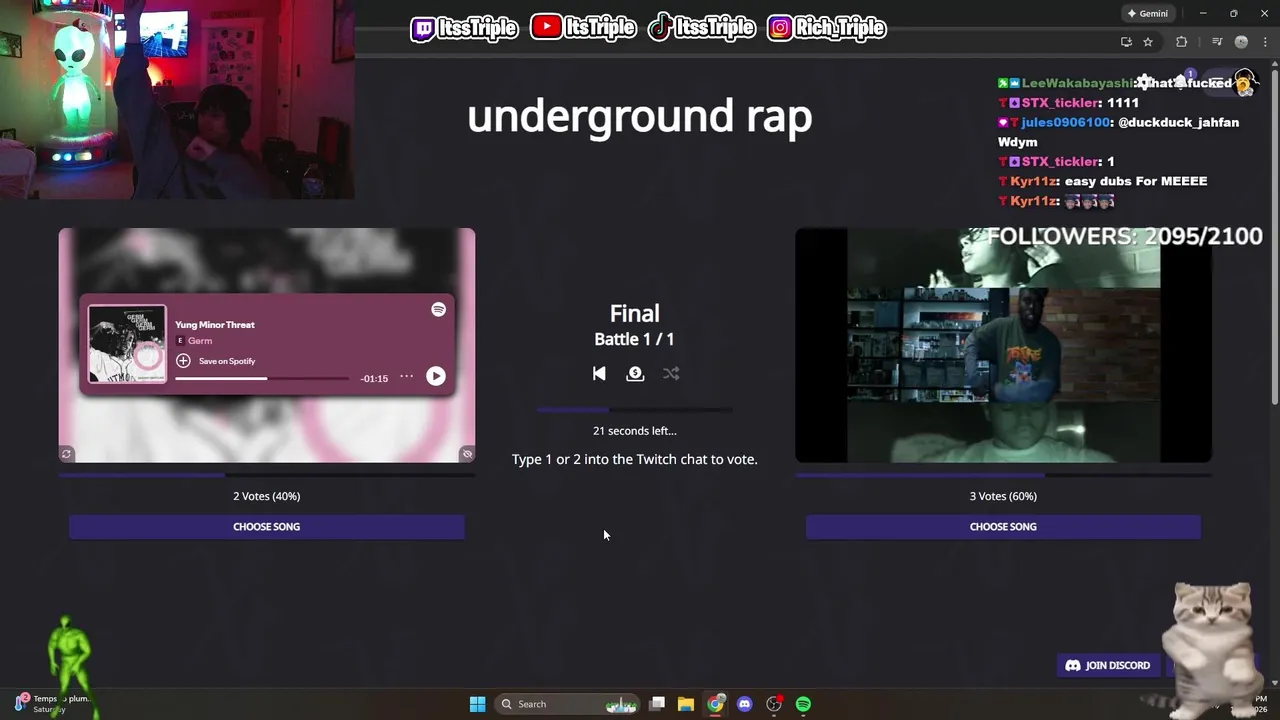Click the page vertical scrollbar
The width and height of the screenshot is (1280, 720).
click(x=1275, y=240)
